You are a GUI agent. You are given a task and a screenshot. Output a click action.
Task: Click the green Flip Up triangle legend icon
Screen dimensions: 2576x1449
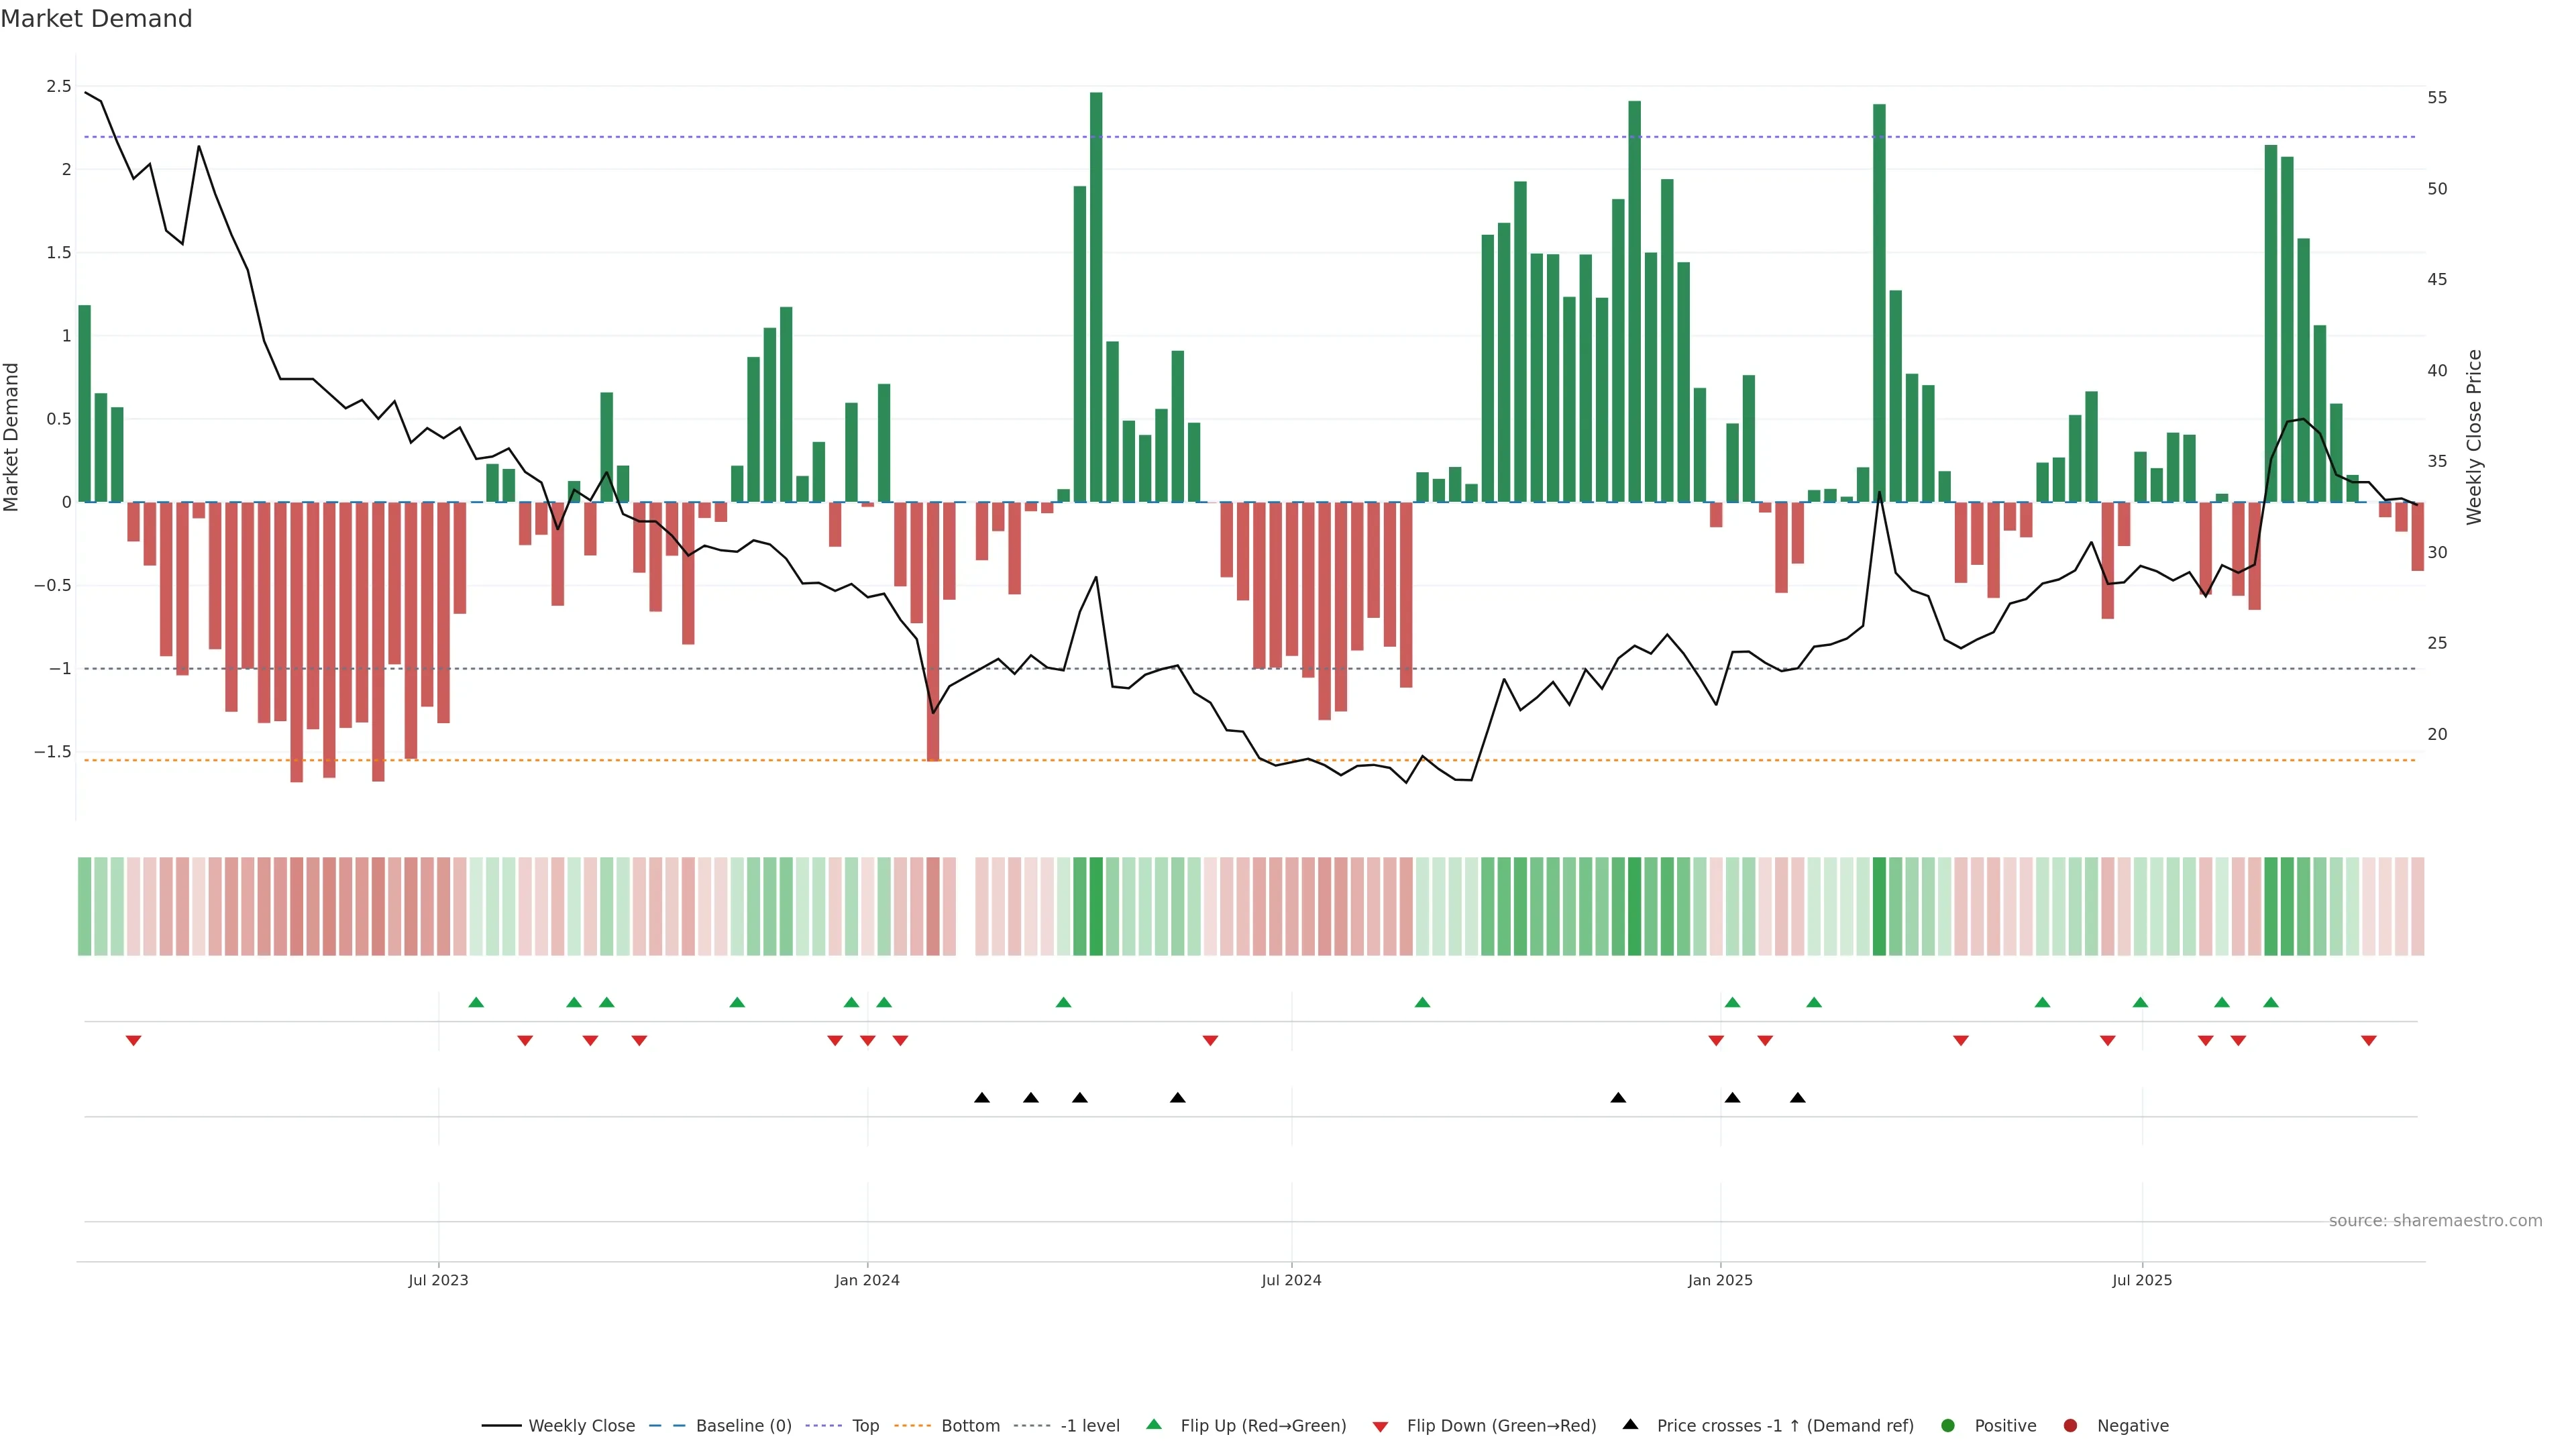(1154, 1424)
